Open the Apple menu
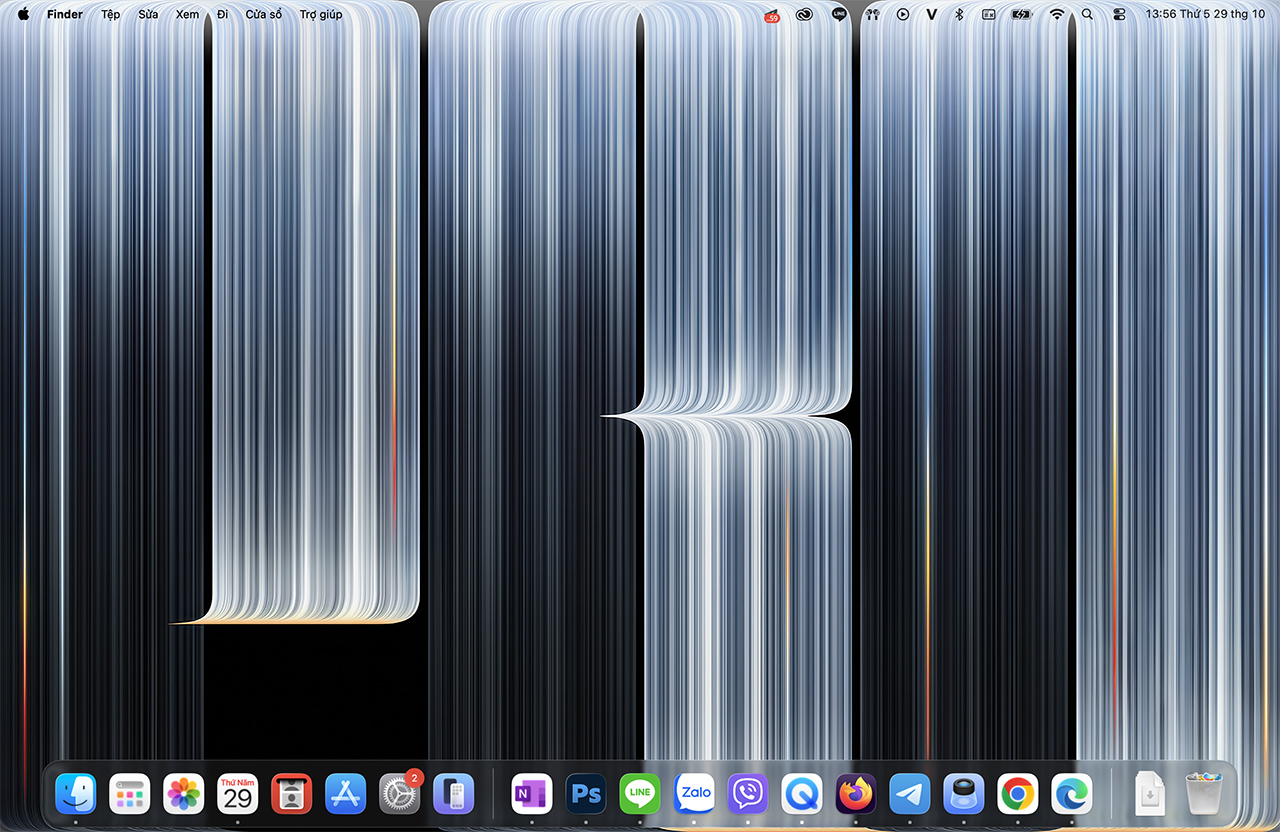1280x832 pixels. [23, 14]
